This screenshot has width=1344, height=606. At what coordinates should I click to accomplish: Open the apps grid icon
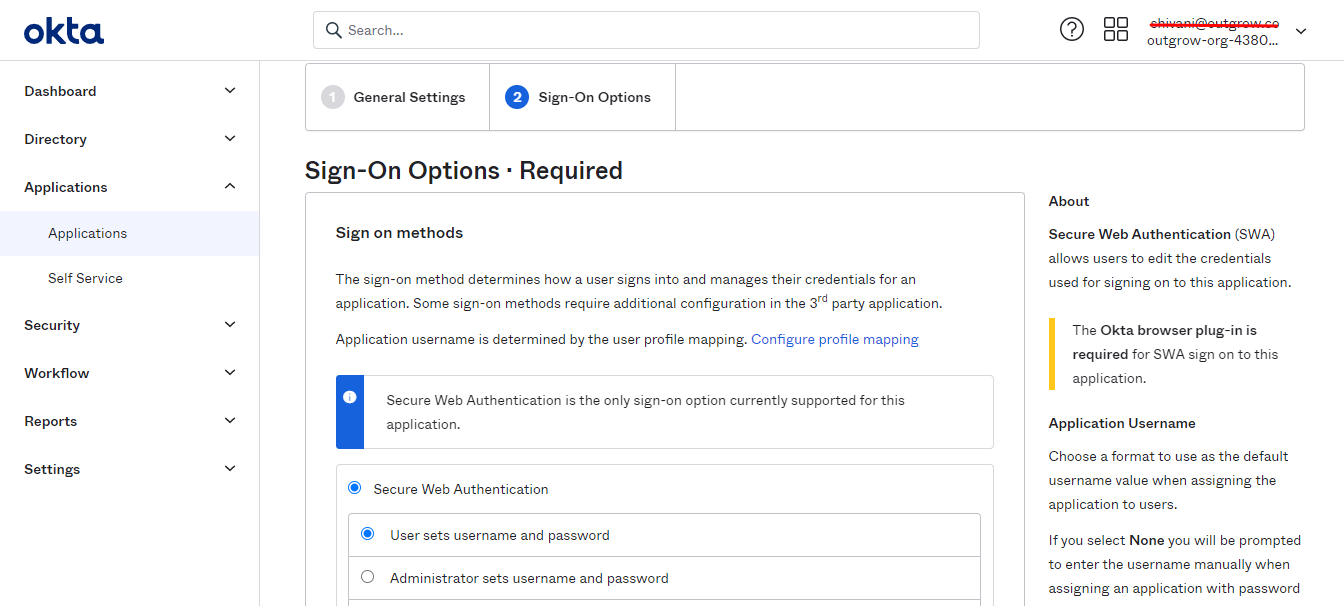click(x=1116, y=29)
